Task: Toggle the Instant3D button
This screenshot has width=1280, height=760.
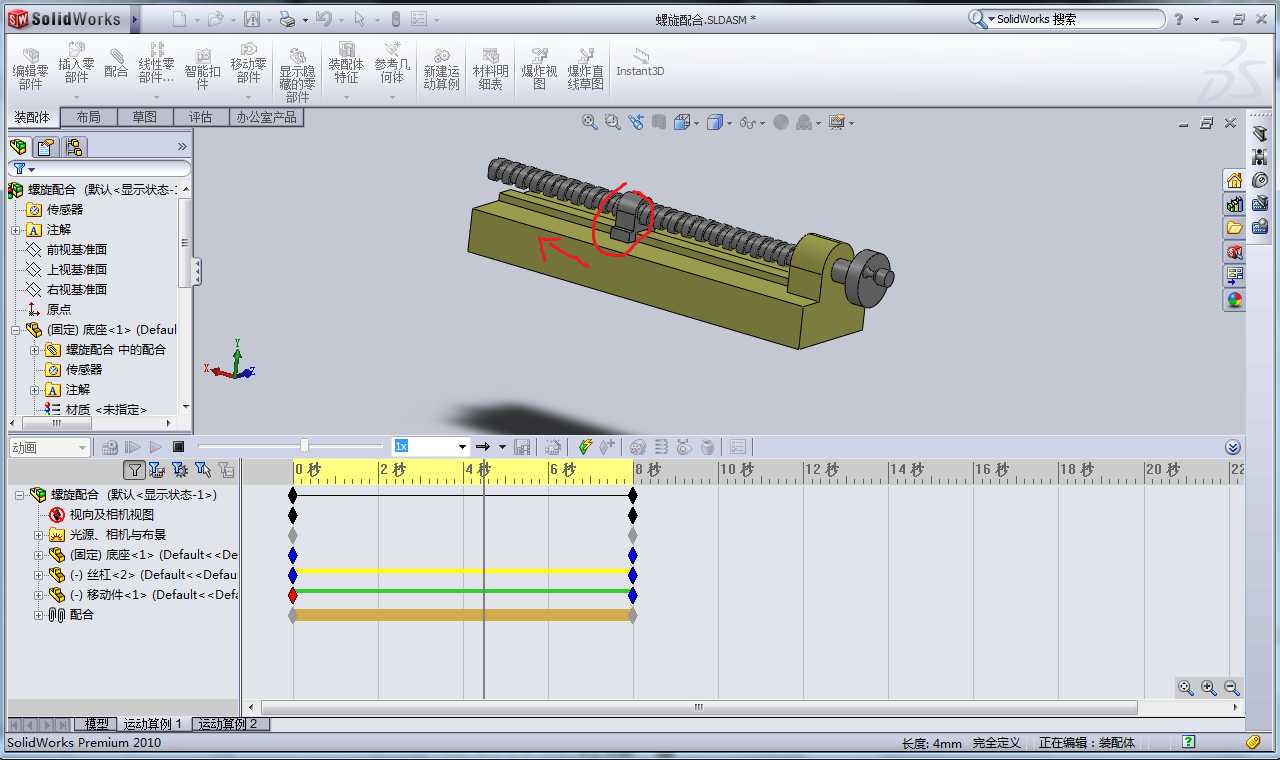Action: click(639, 62)
